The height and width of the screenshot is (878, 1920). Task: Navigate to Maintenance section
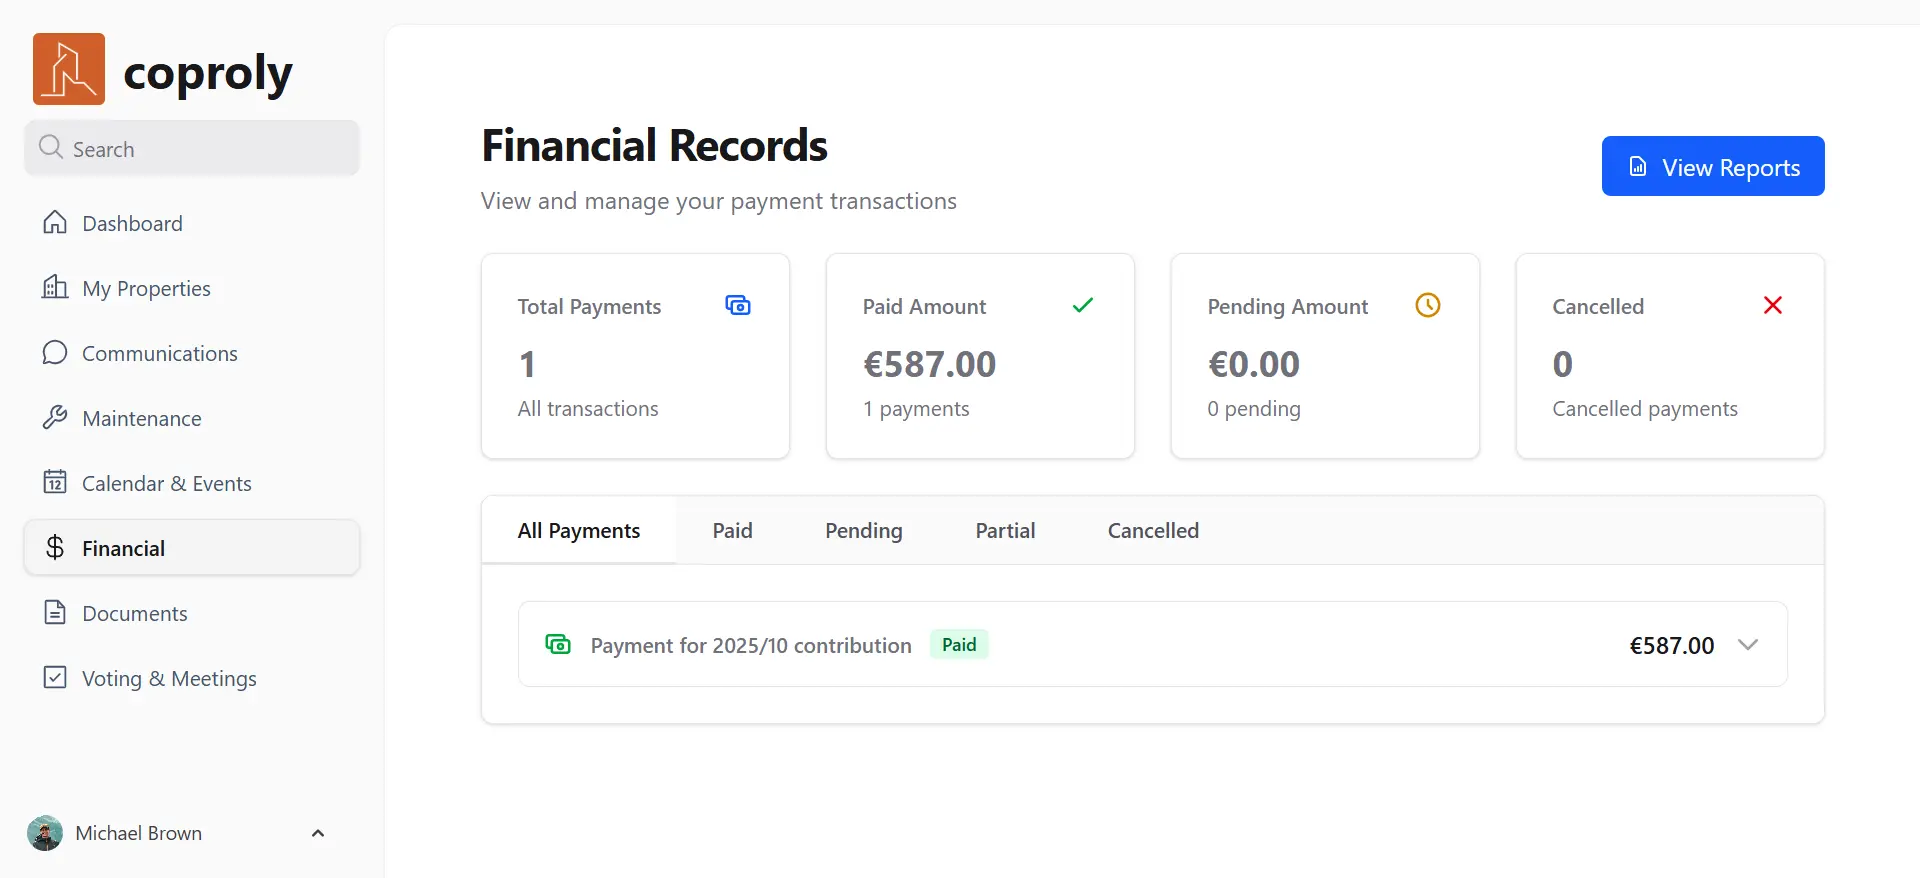pos(192,418)
